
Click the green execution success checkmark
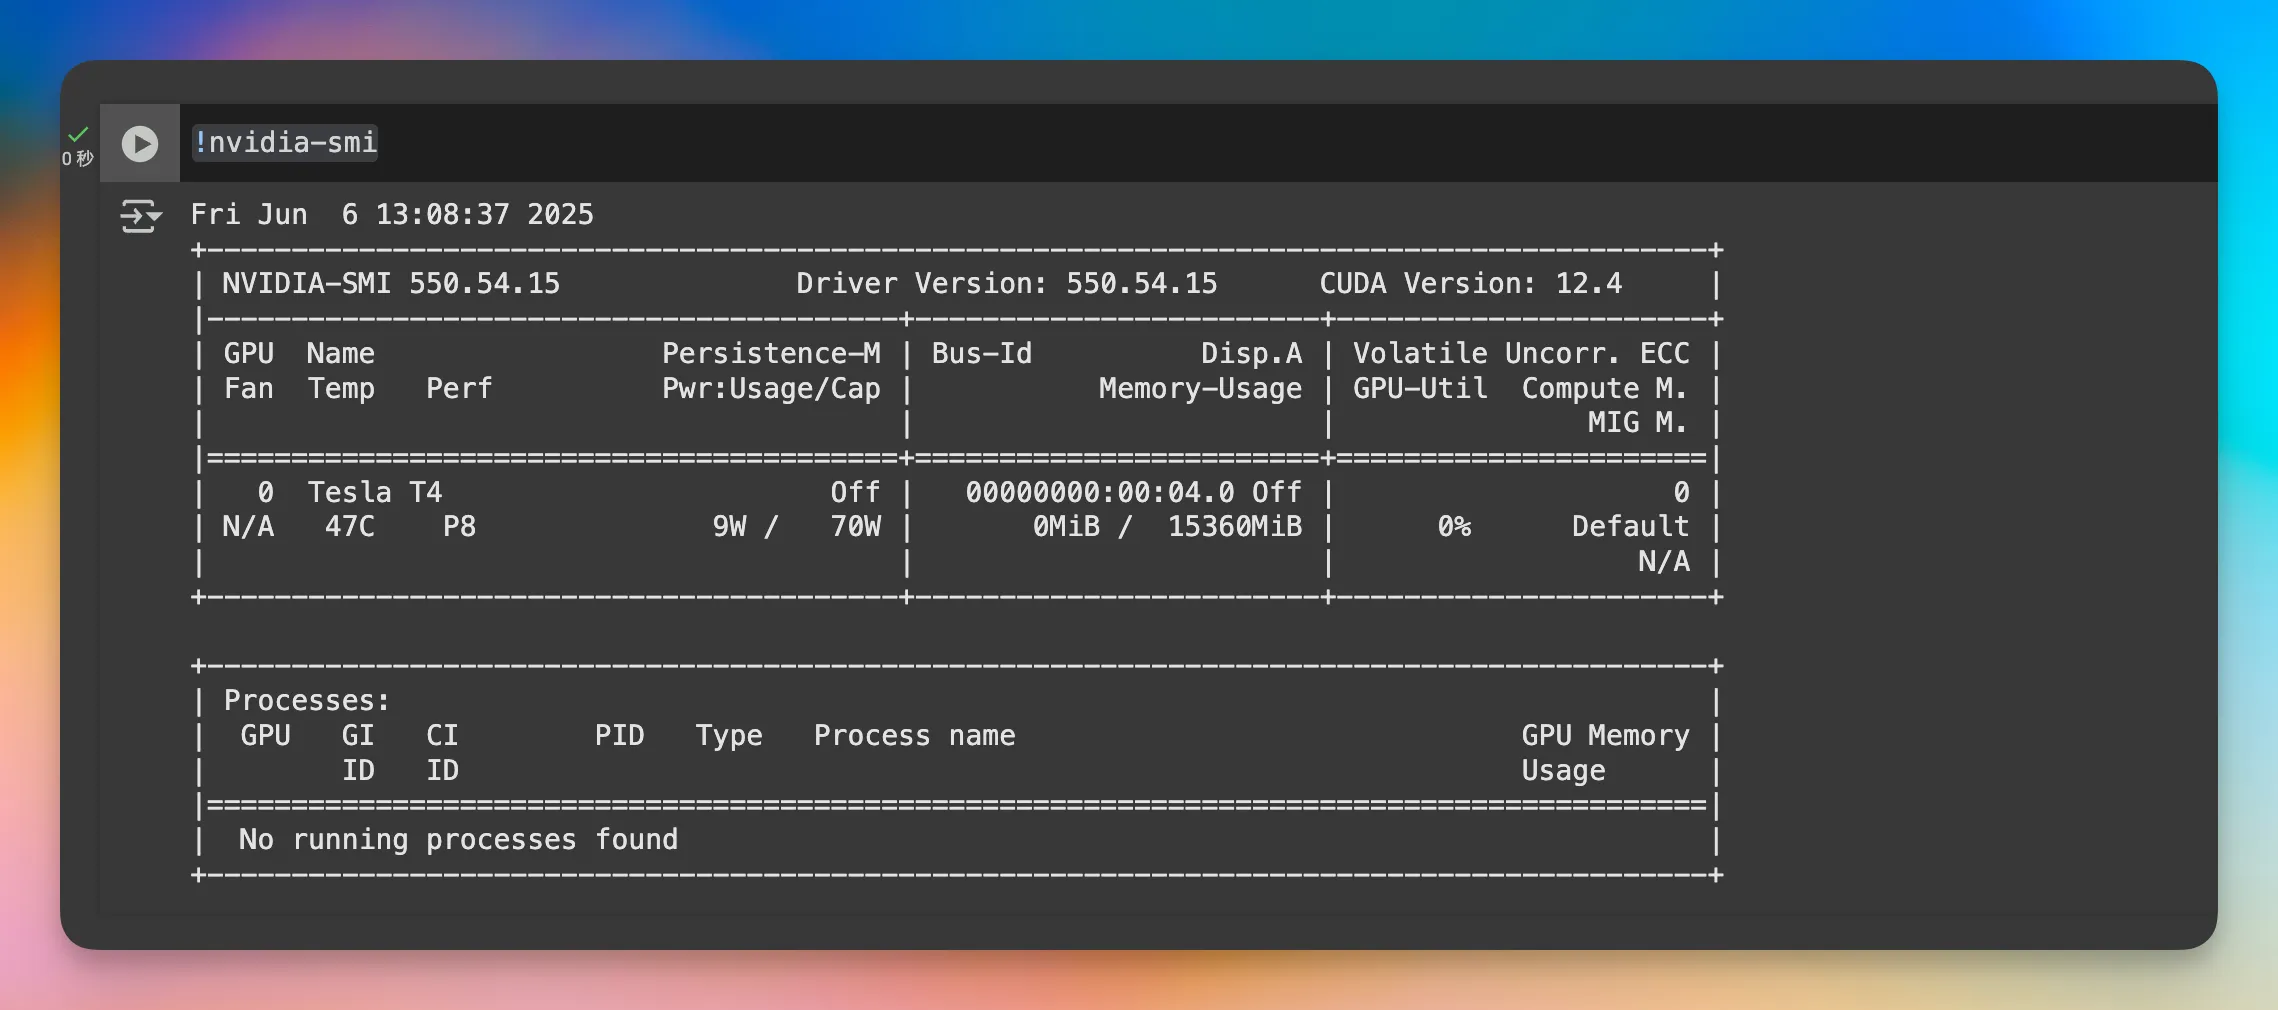79,134
